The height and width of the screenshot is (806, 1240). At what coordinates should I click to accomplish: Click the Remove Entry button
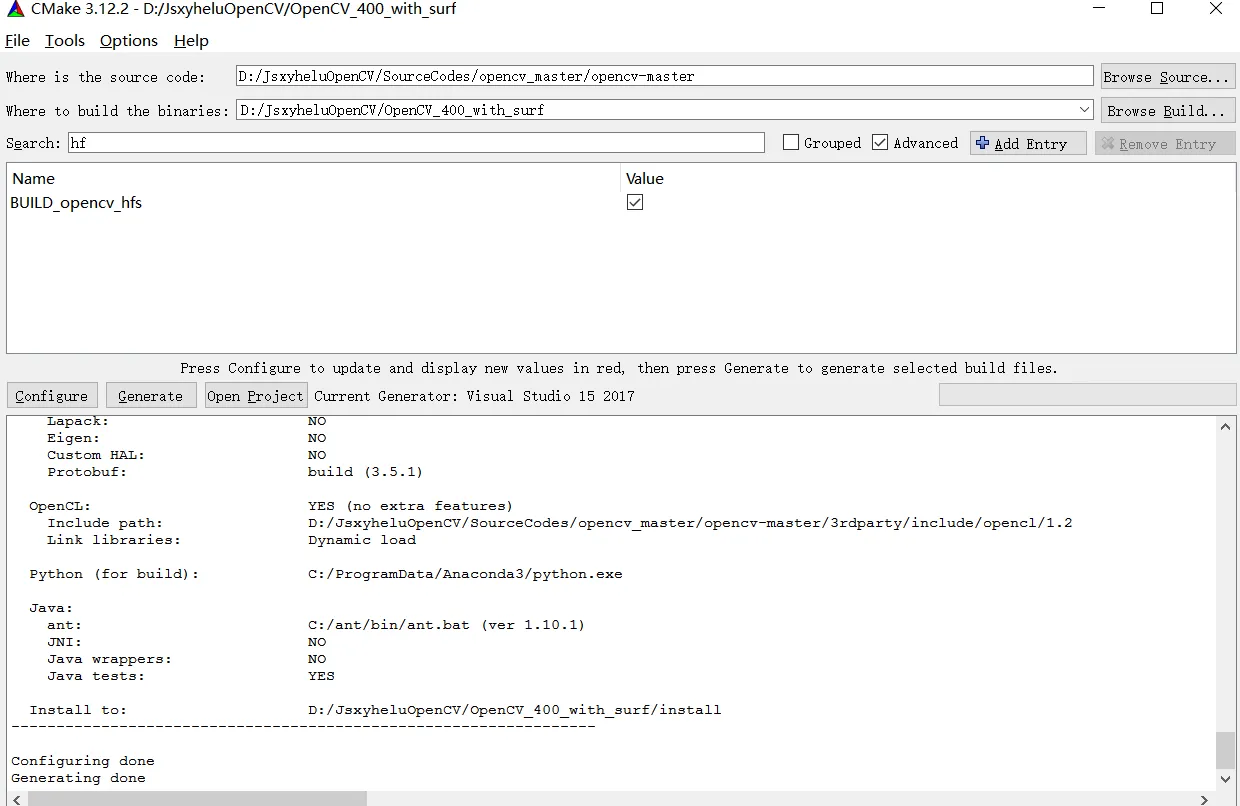click(x=1165, y=144)
